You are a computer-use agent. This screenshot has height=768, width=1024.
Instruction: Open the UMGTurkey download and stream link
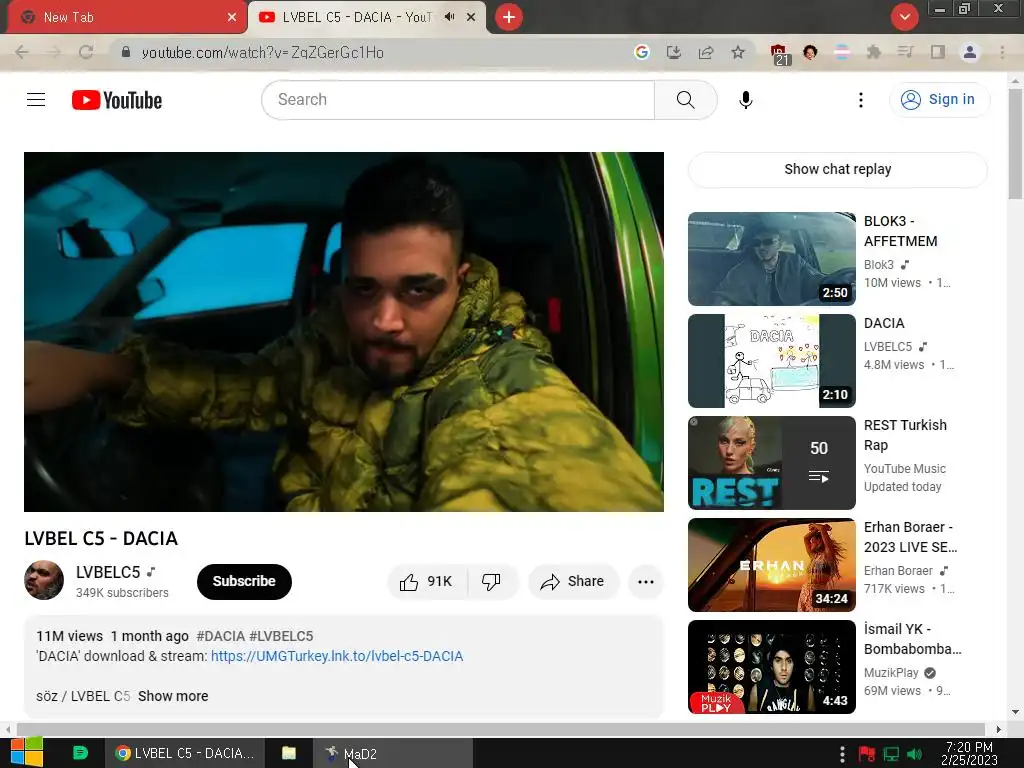tap(337, 656)
